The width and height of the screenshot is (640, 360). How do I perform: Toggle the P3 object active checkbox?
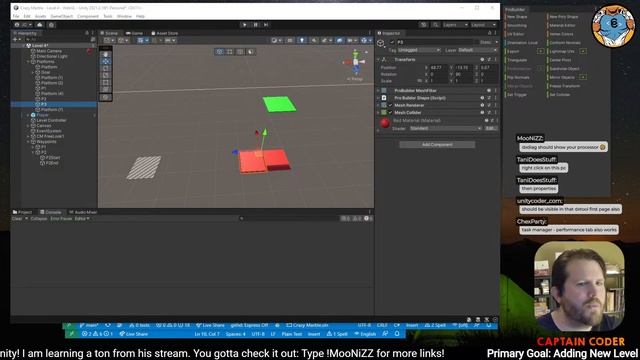(x=392, y=42)
